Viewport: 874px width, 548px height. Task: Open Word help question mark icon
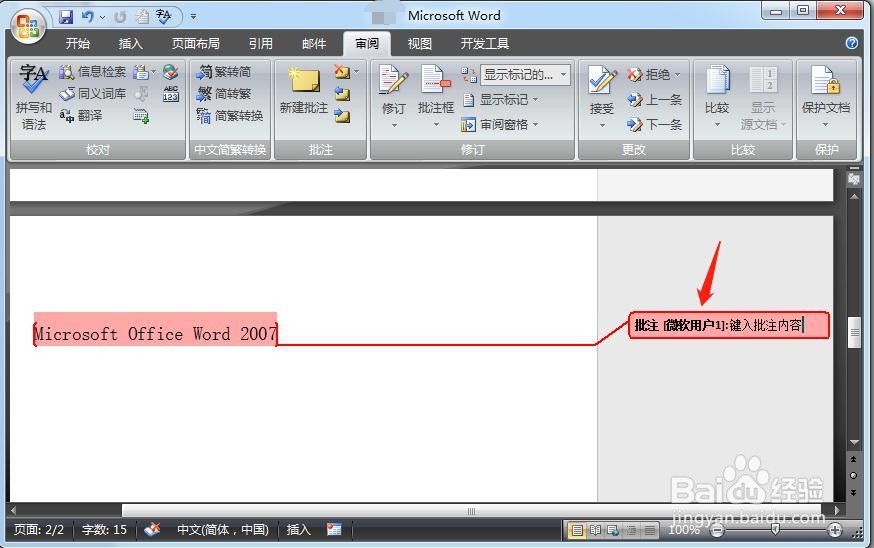coord(852,43)
